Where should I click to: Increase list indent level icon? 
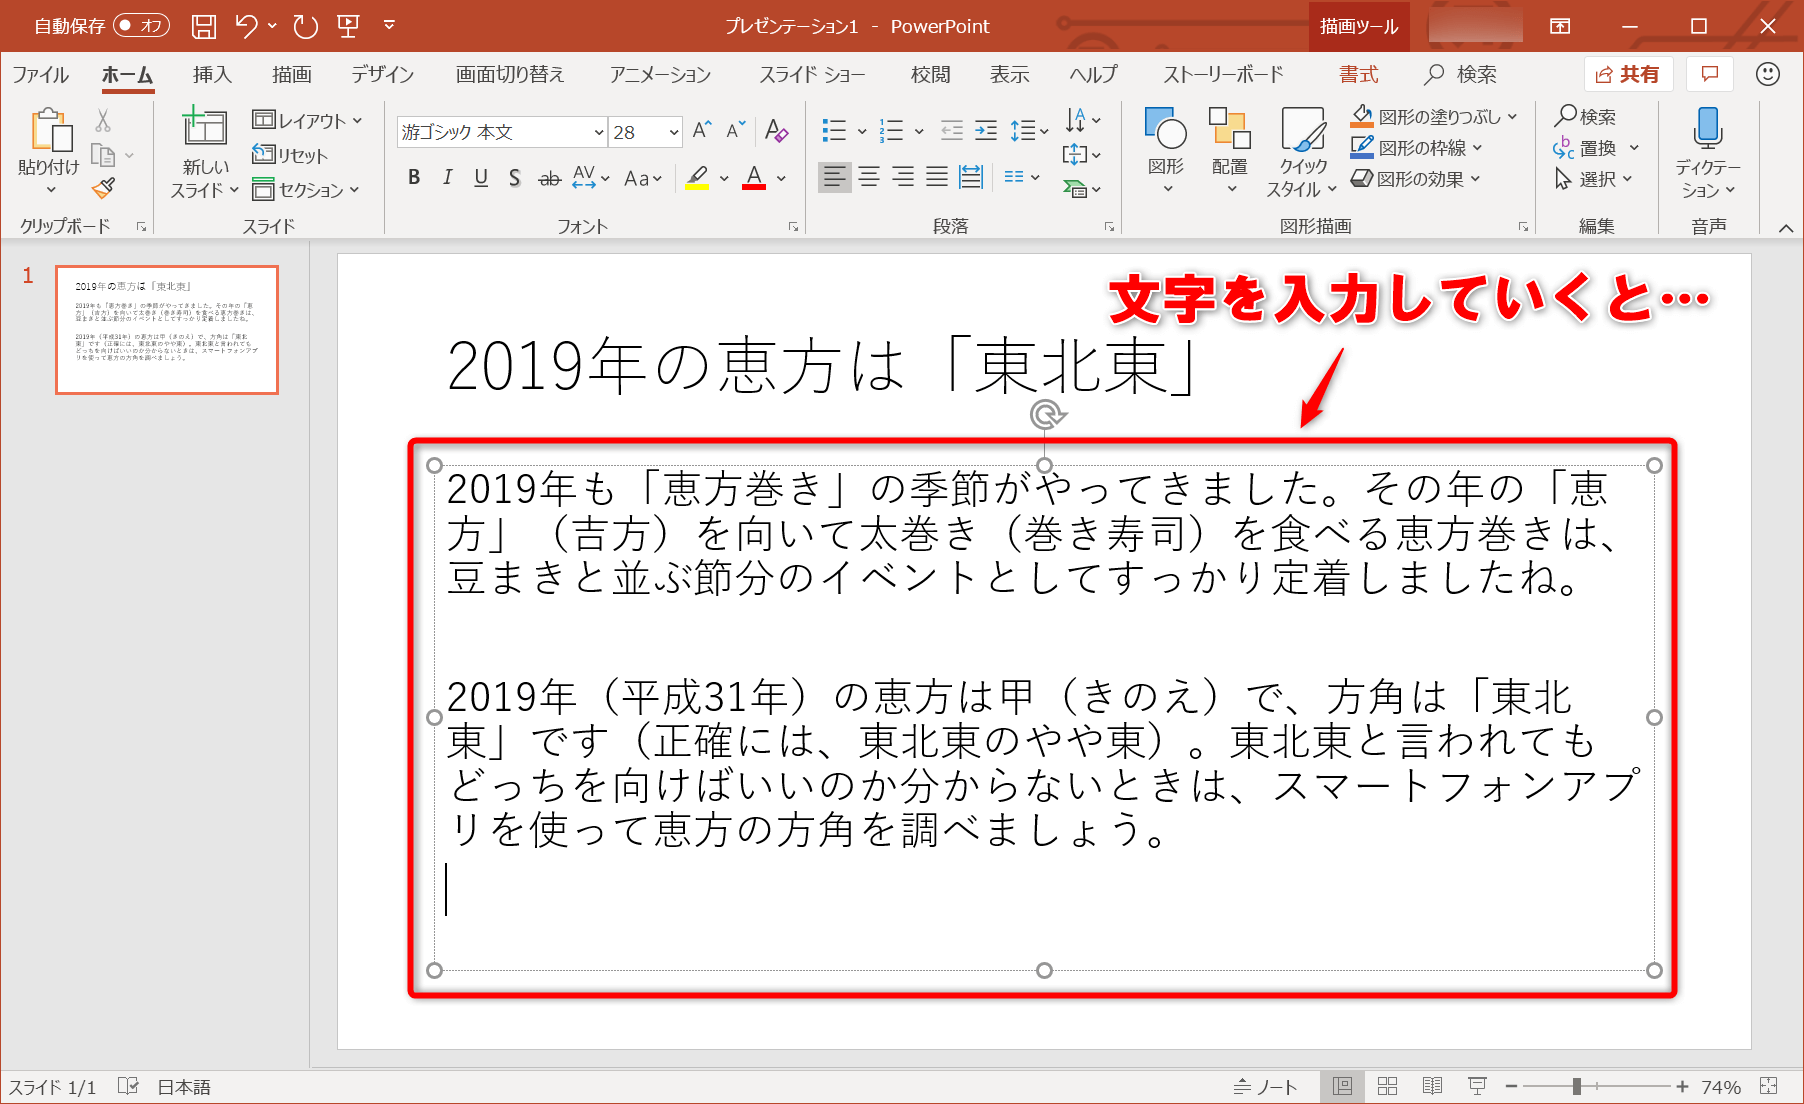coord(986,130)
